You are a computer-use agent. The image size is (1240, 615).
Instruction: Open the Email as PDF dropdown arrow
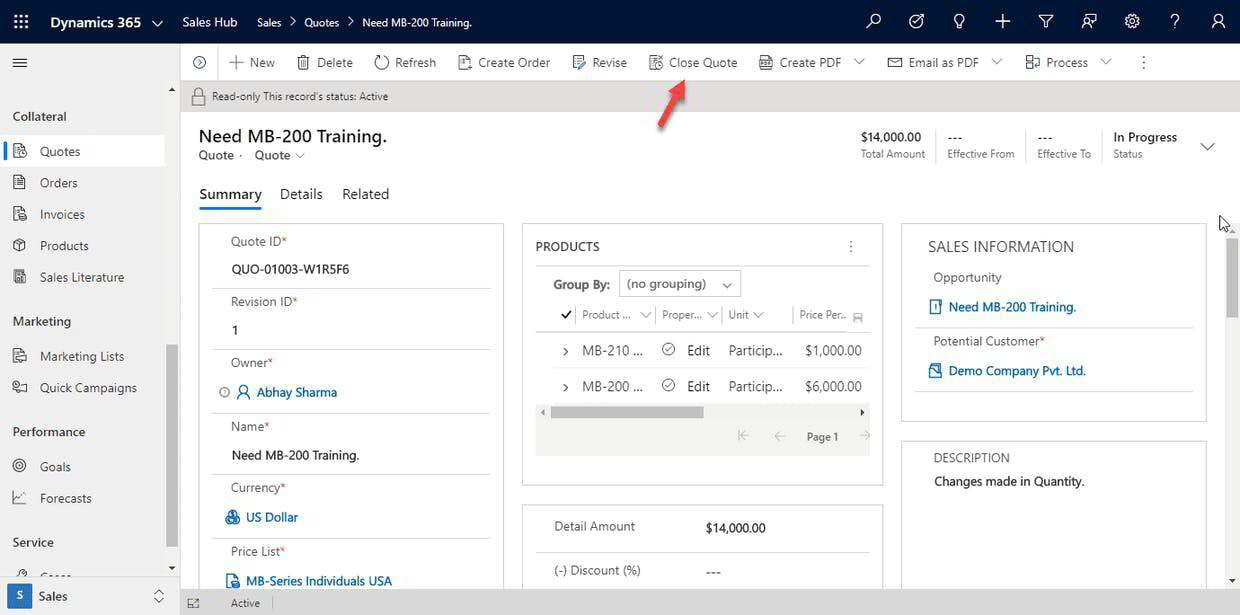(996, 62)
